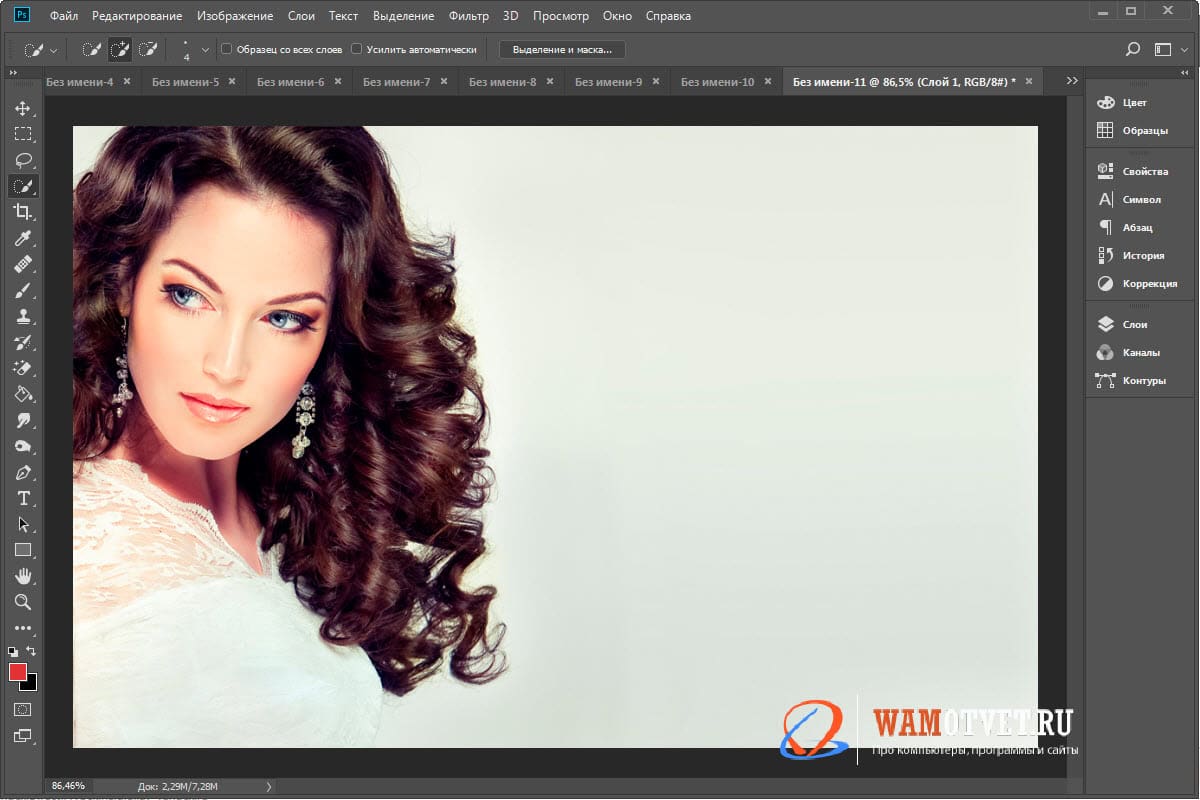Select the Horizontal Type tool

22,498
